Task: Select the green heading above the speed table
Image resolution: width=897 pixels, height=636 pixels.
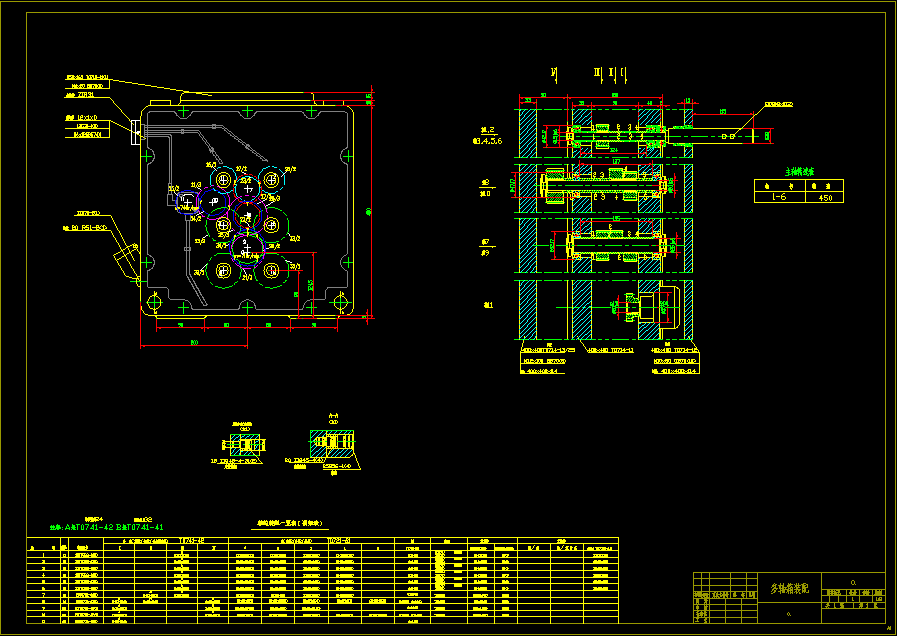Action: [799, 172]
